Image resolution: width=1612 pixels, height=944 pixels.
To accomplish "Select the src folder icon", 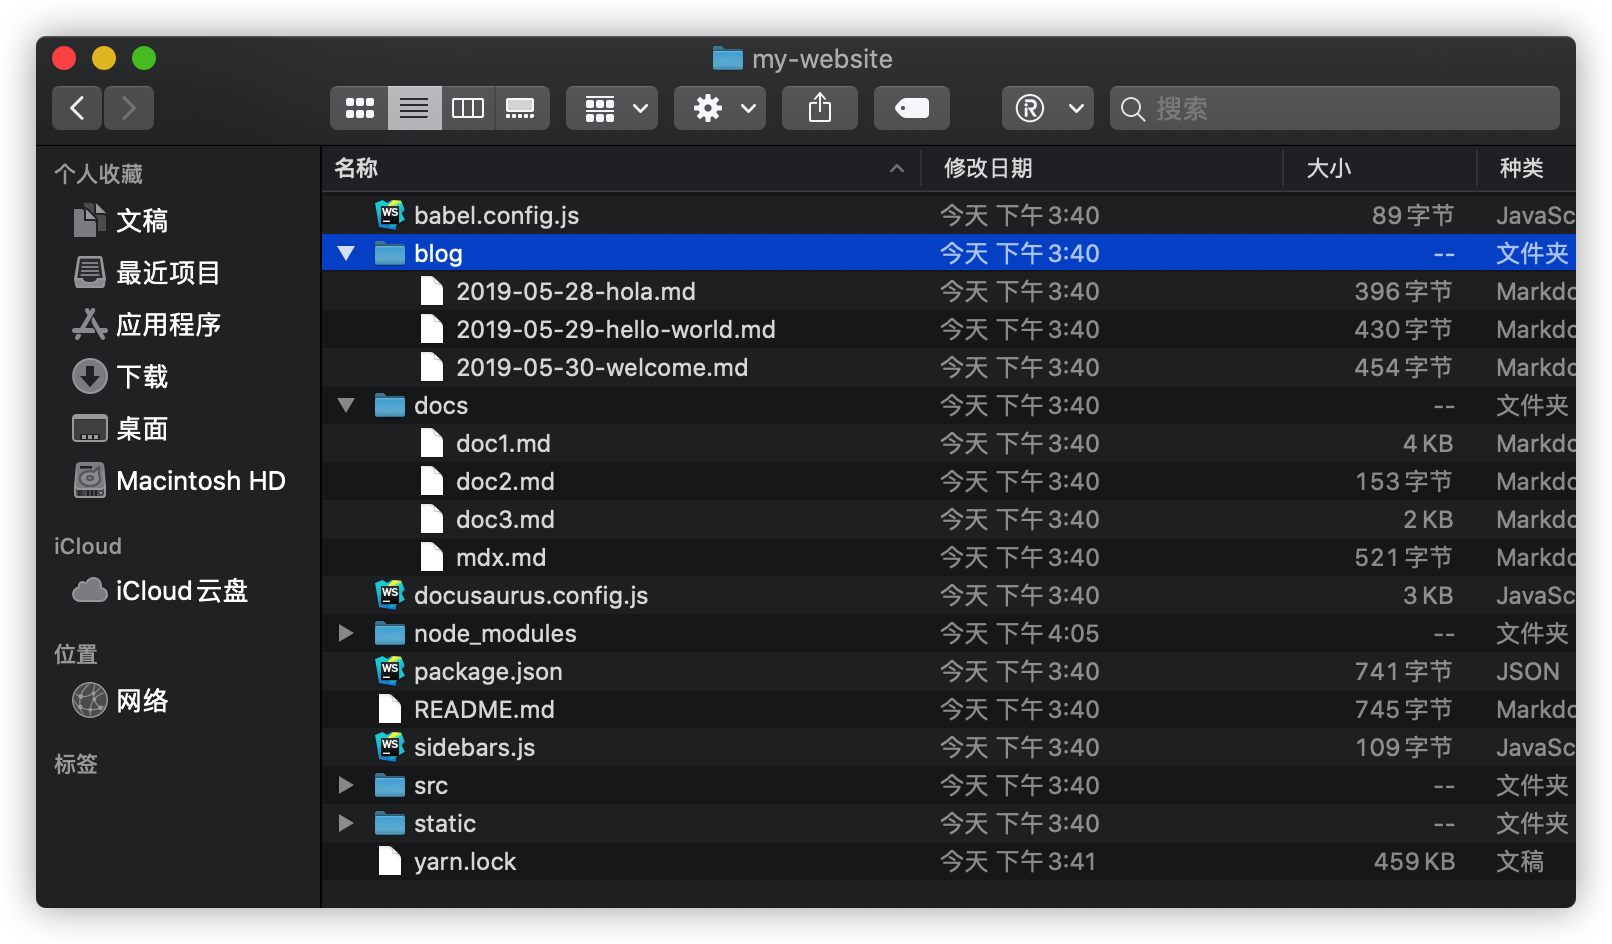I will pos(389,785).
